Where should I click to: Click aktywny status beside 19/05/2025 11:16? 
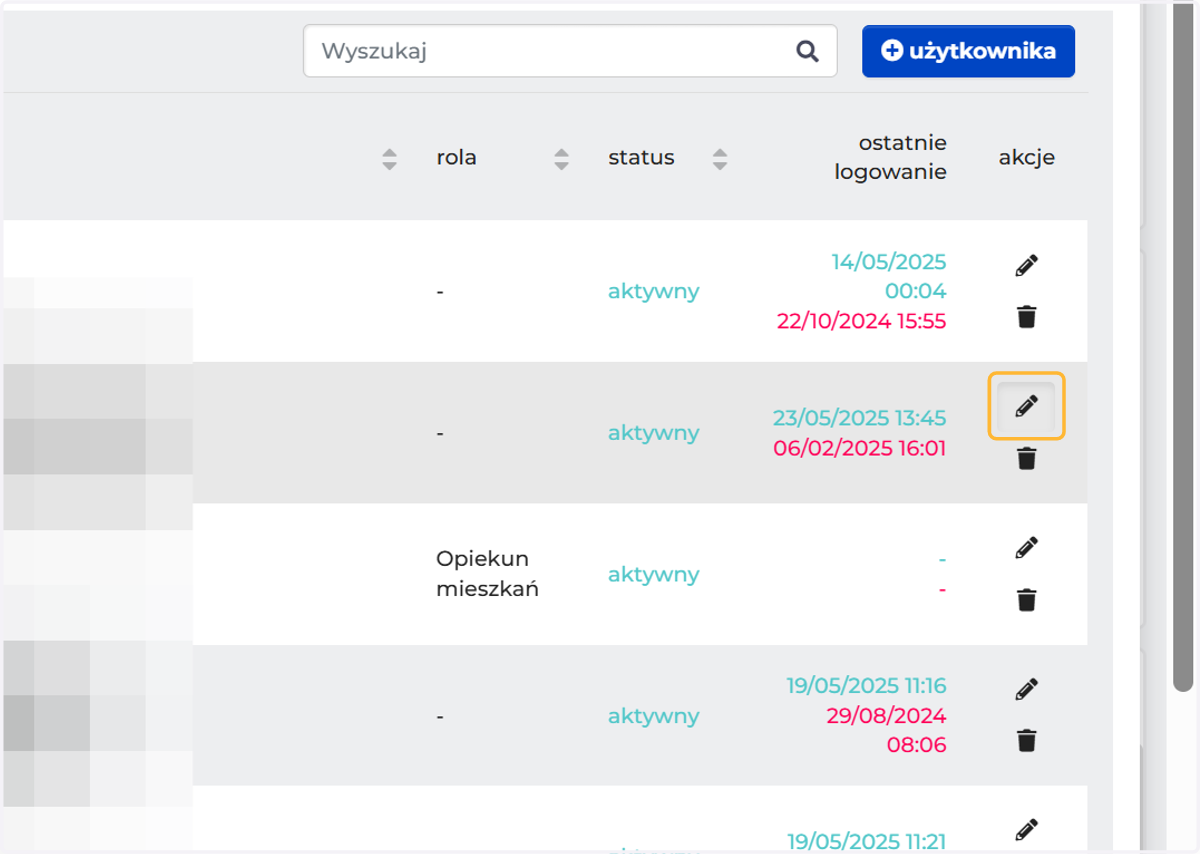click(x=654, y=716)
